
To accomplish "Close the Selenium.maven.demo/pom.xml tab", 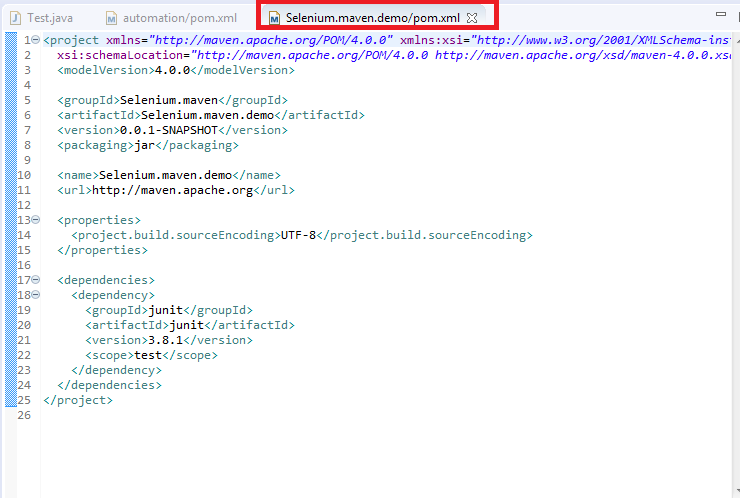I will (472, 18).
